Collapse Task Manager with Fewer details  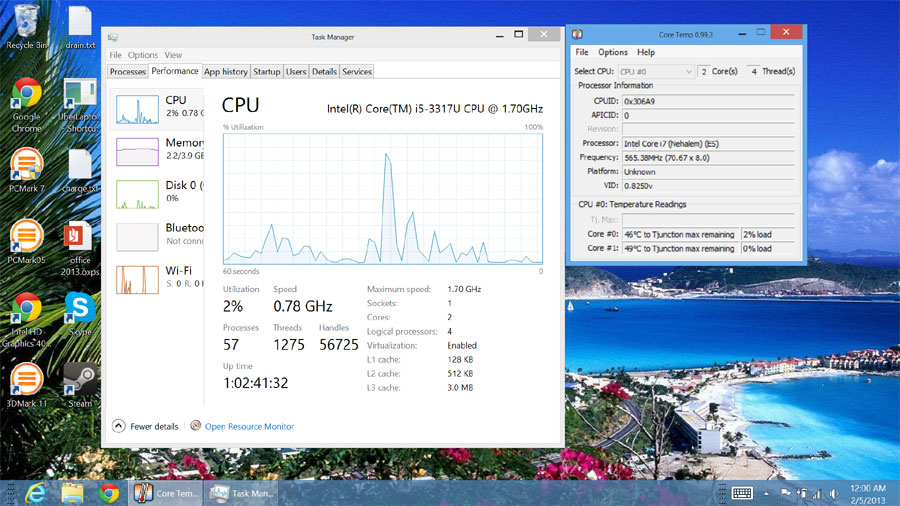pyautogui.click(x=145, y=426)
